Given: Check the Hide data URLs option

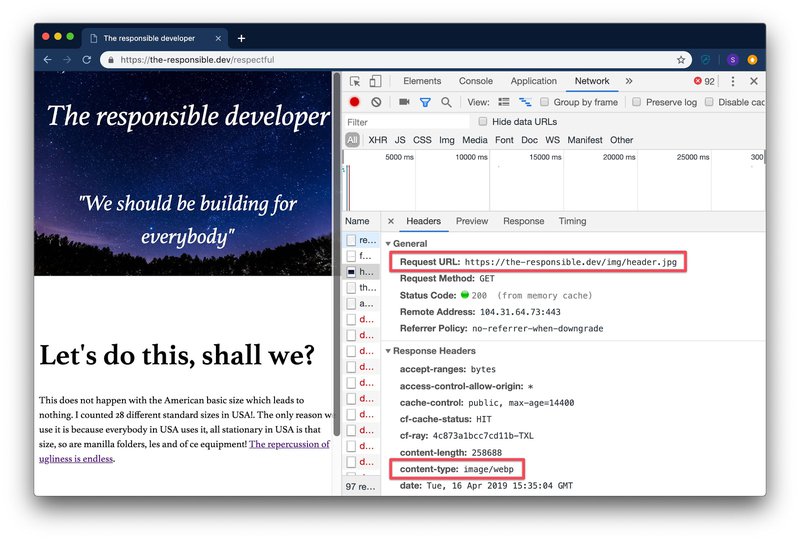Looking at the screenshot, I should coord(483,121).
